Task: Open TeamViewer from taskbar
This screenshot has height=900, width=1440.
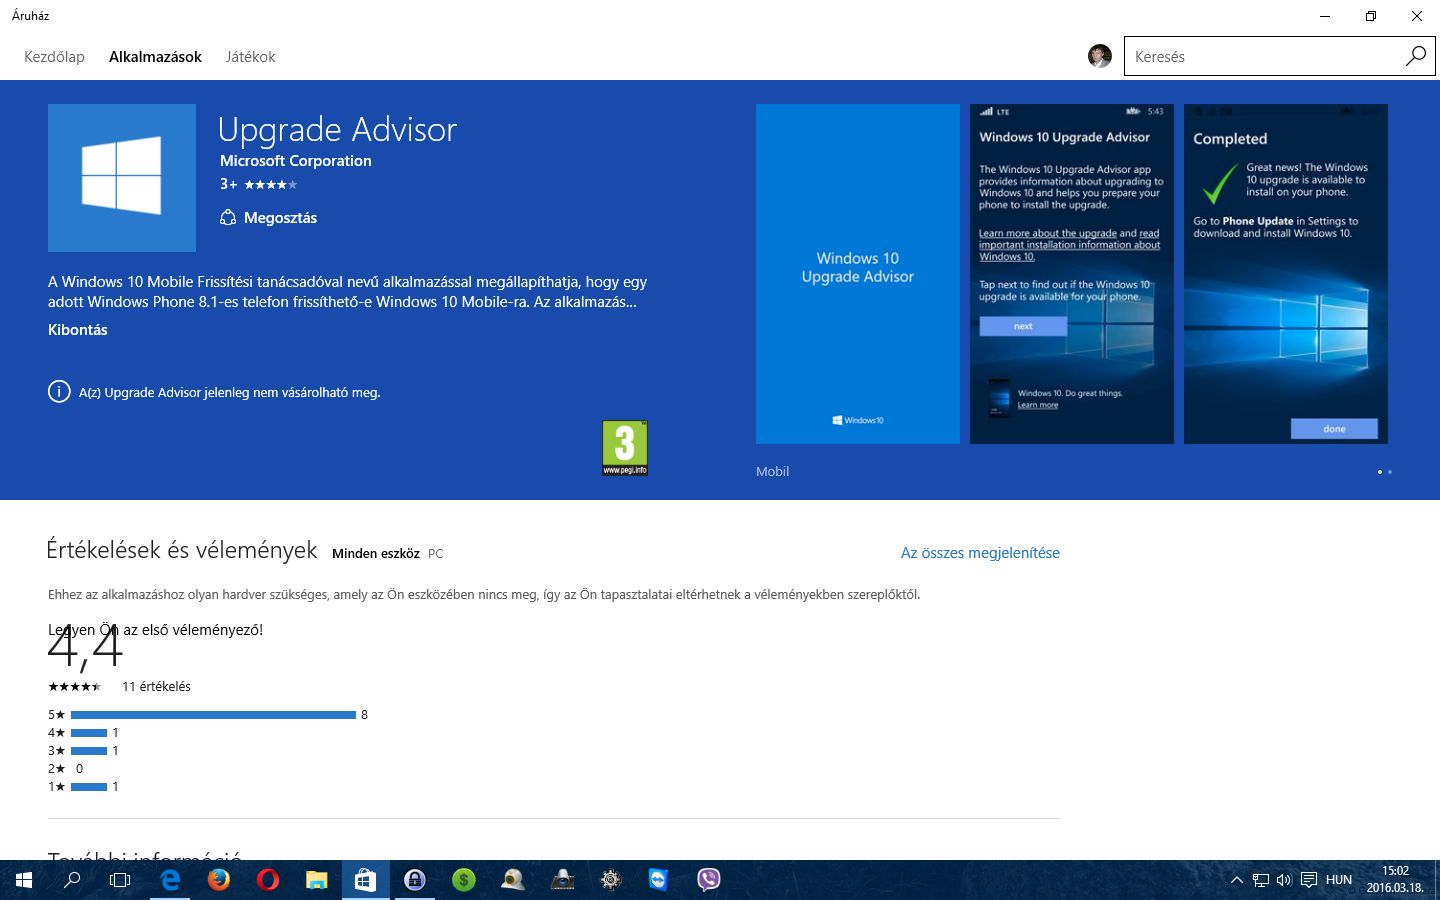Action: tap(658, 880)
